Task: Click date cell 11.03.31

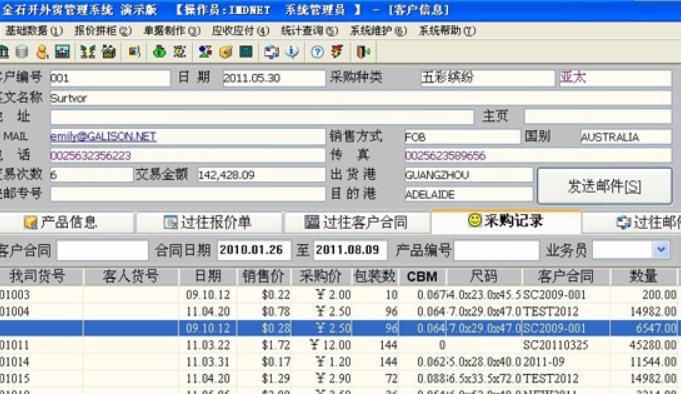Action: click(208, 362)
